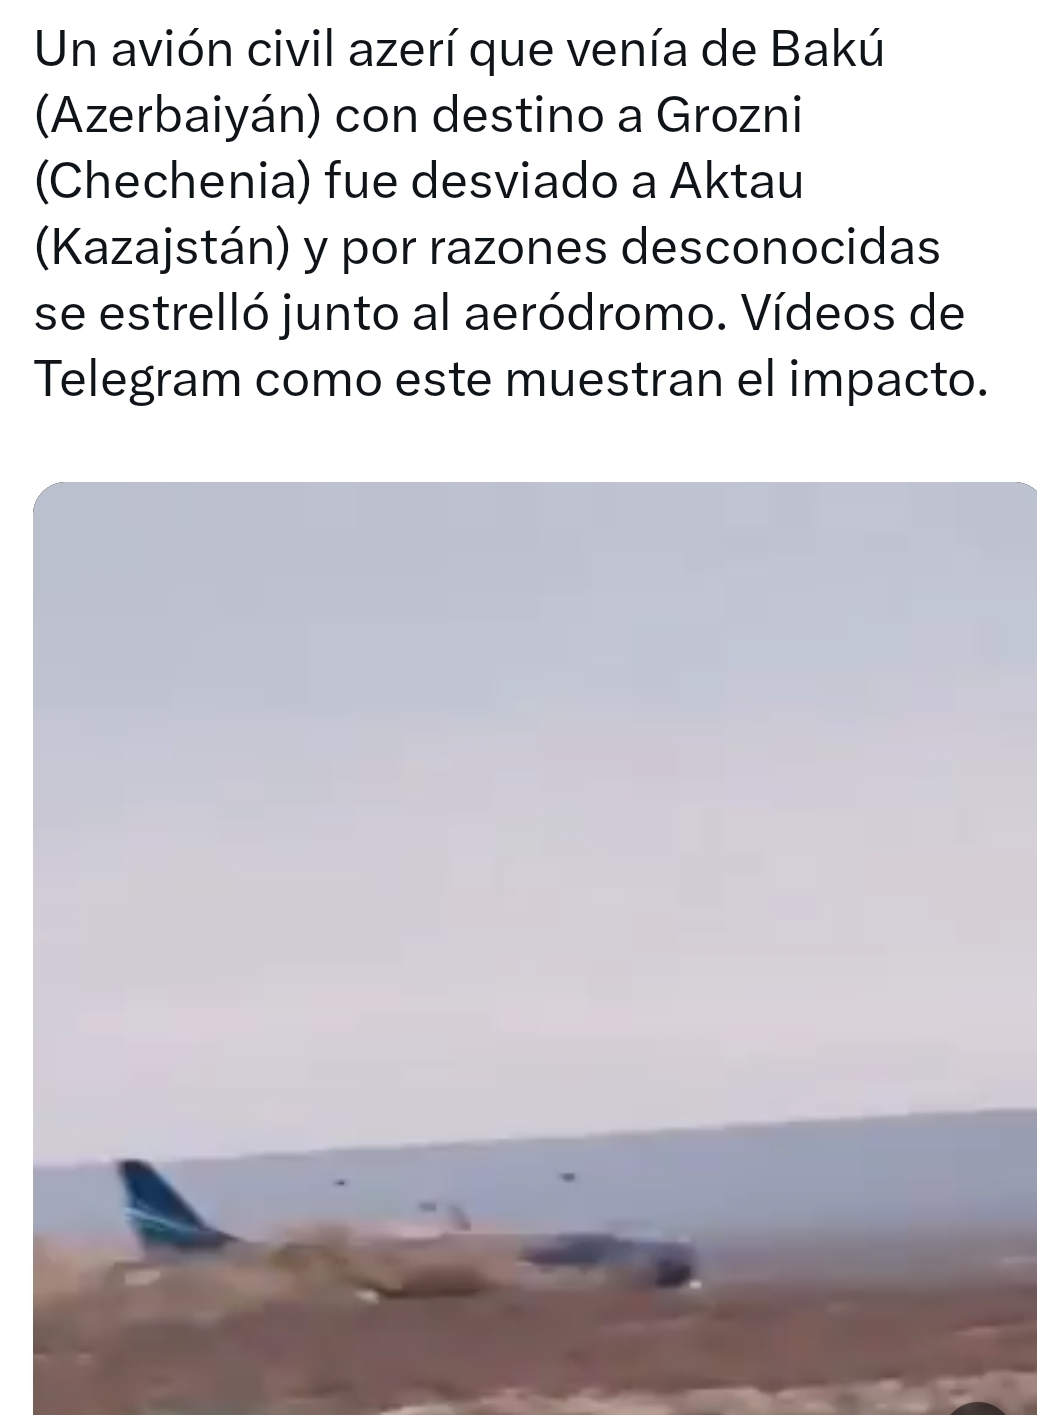
Task: Click "razones desconocidas" in the post
Action: click(x=684, y=248)
